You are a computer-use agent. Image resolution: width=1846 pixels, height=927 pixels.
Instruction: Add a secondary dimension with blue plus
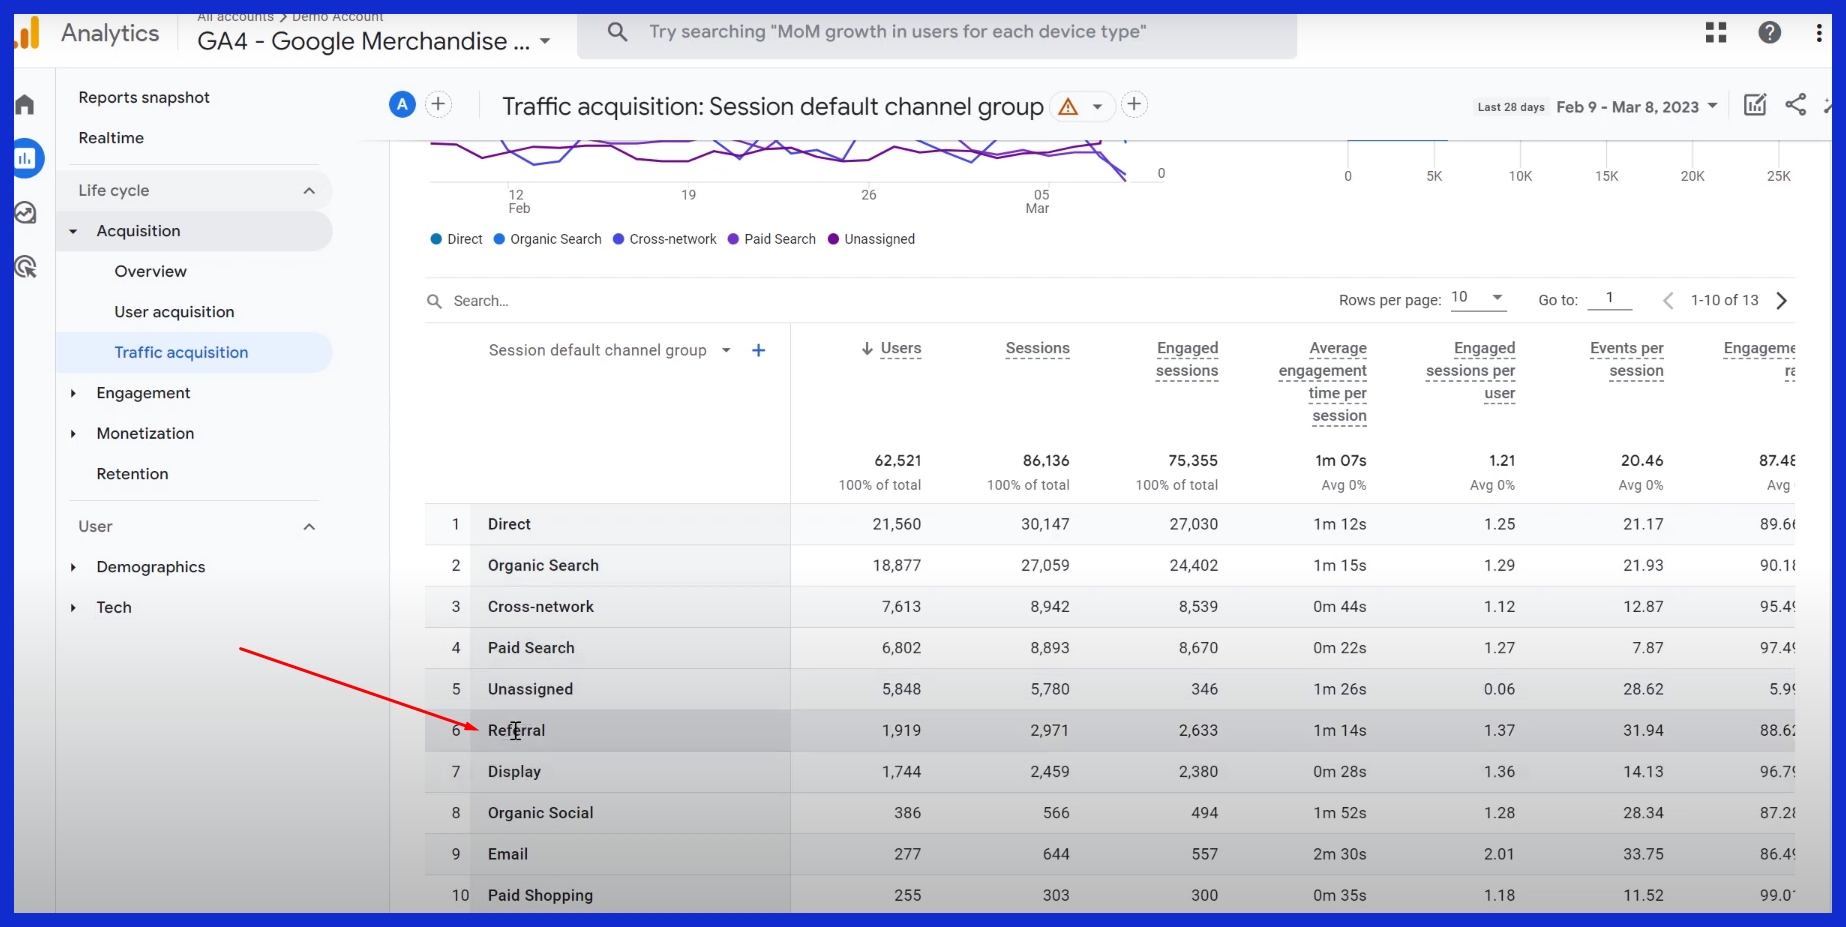759,350
